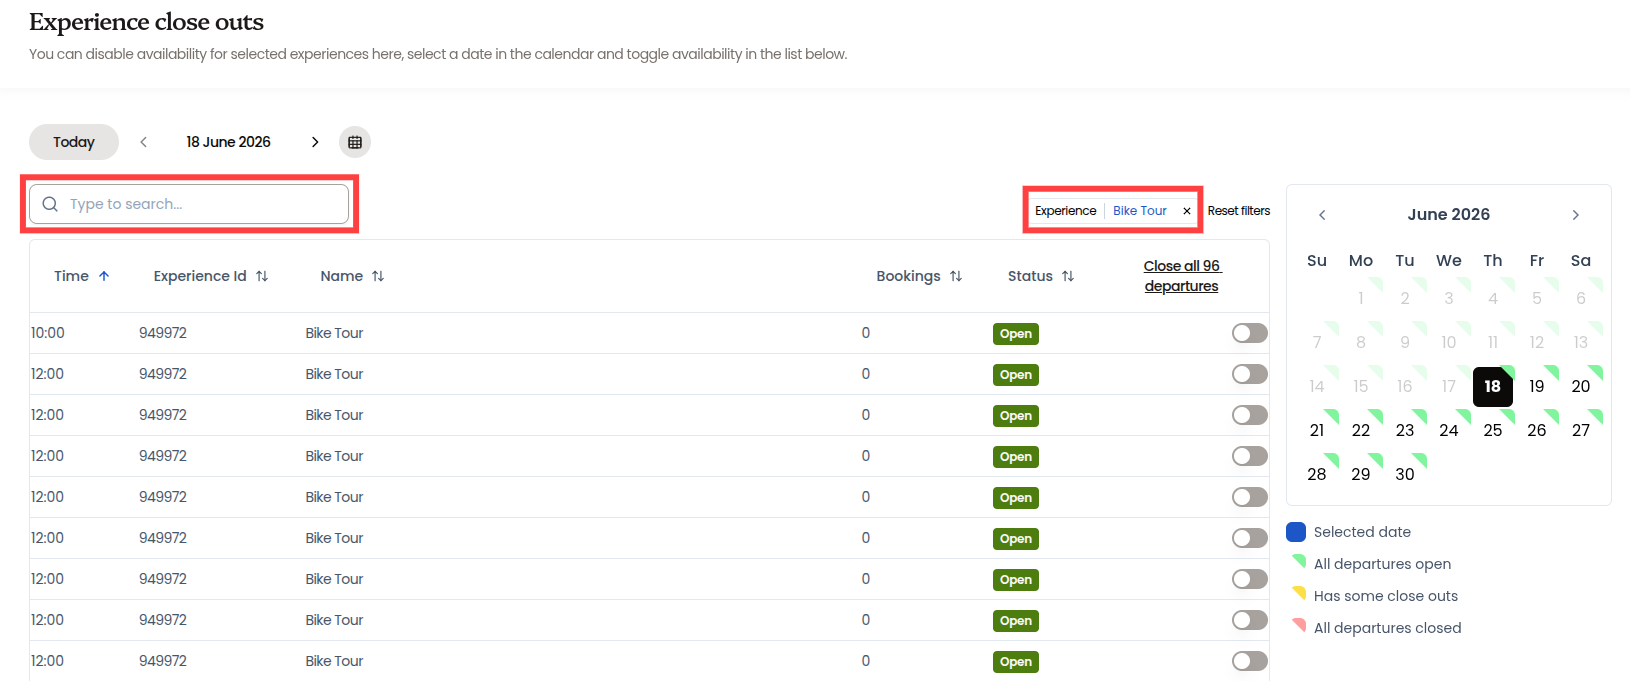Close all 96 departures

[x=1182, y=276]
